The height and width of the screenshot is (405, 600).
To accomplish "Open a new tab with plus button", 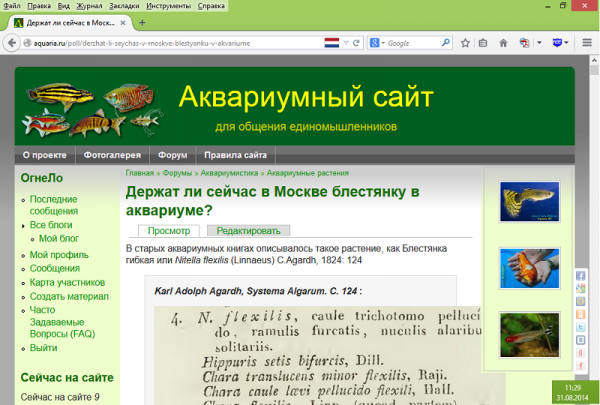I will pos(142,23).
